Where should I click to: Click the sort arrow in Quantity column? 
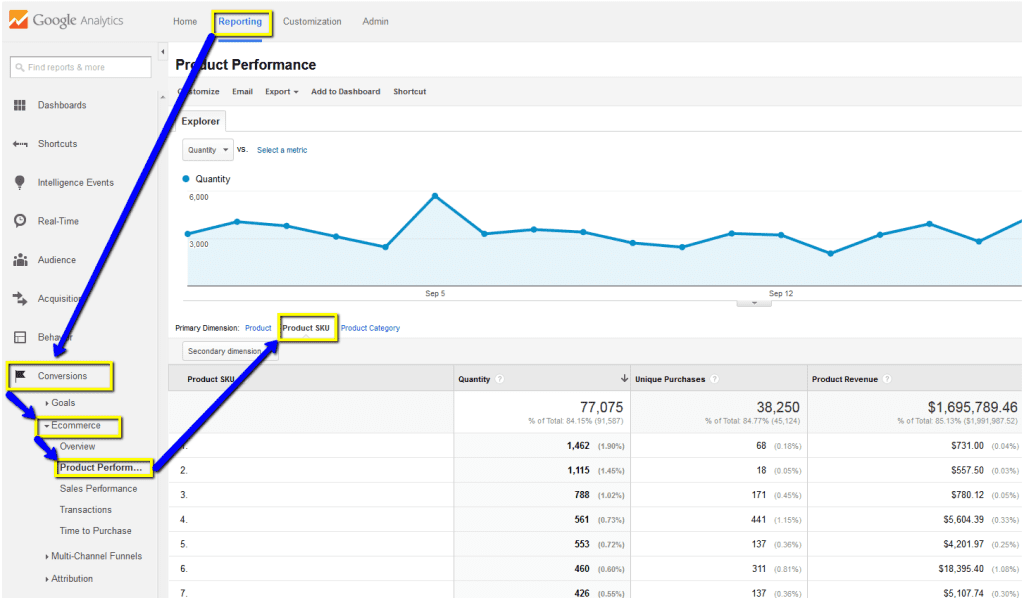click(x=624, y=379)
